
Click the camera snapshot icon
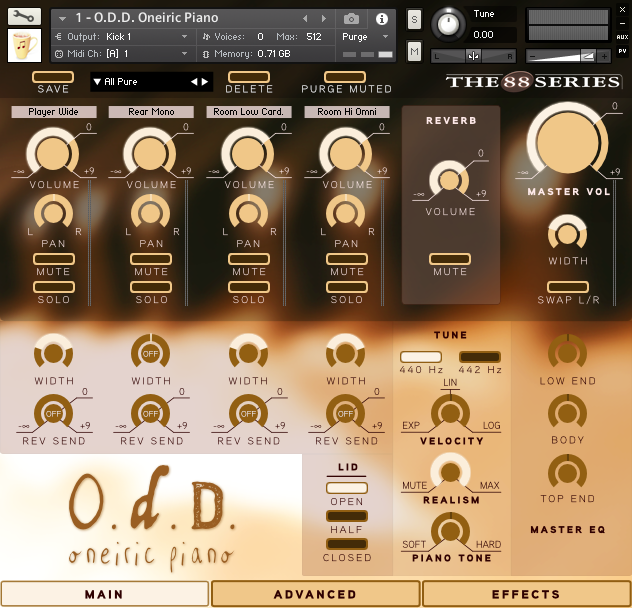(351, 18)
